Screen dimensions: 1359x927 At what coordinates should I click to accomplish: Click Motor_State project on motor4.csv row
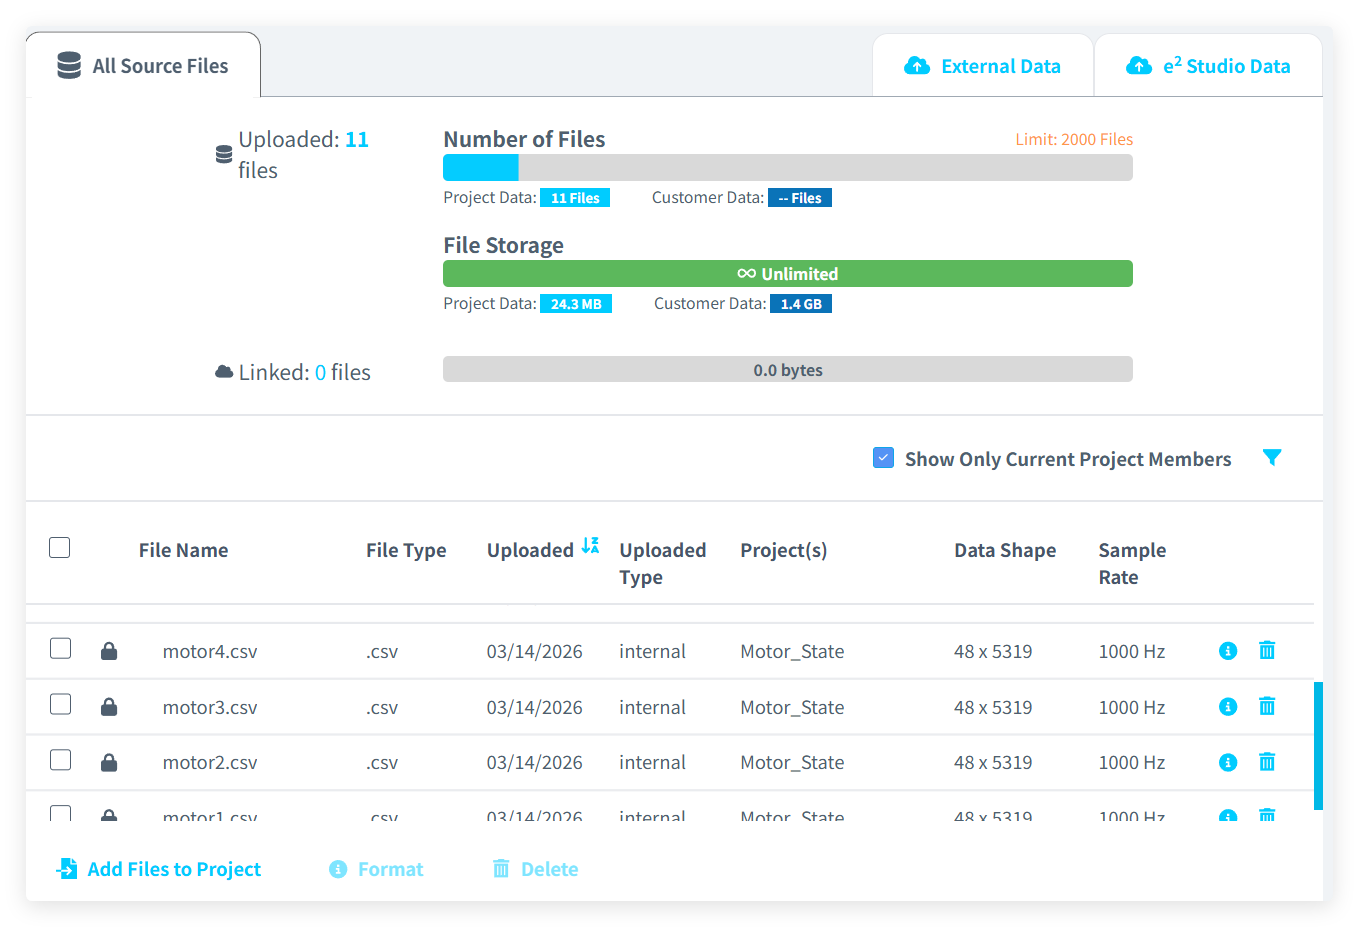(792, 651)
